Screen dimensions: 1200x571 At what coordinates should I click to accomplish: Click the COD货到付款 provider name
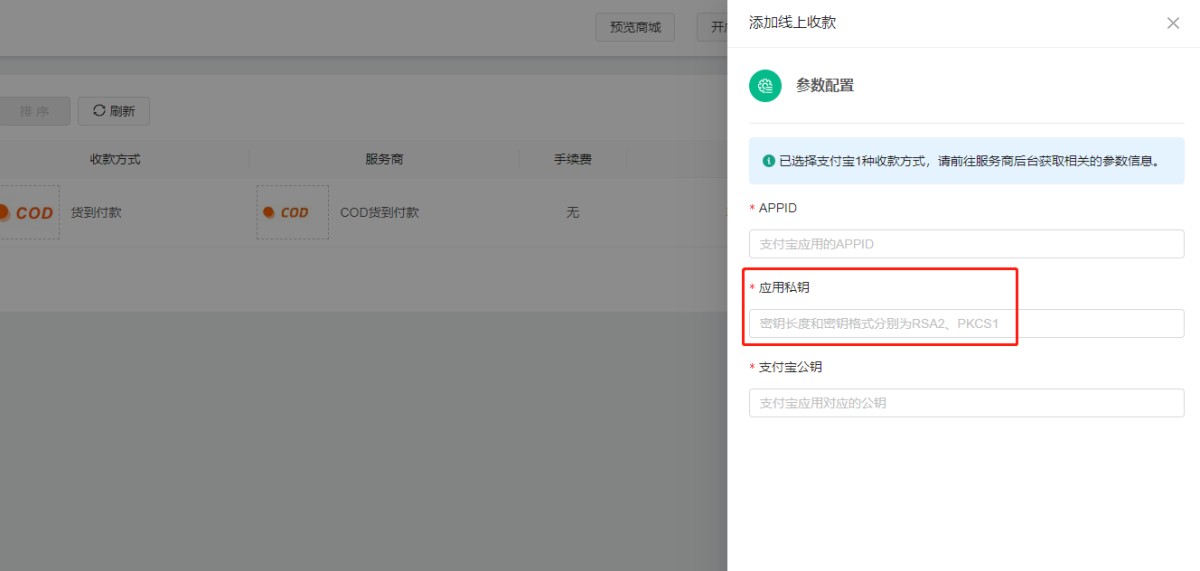coord(379,212)
